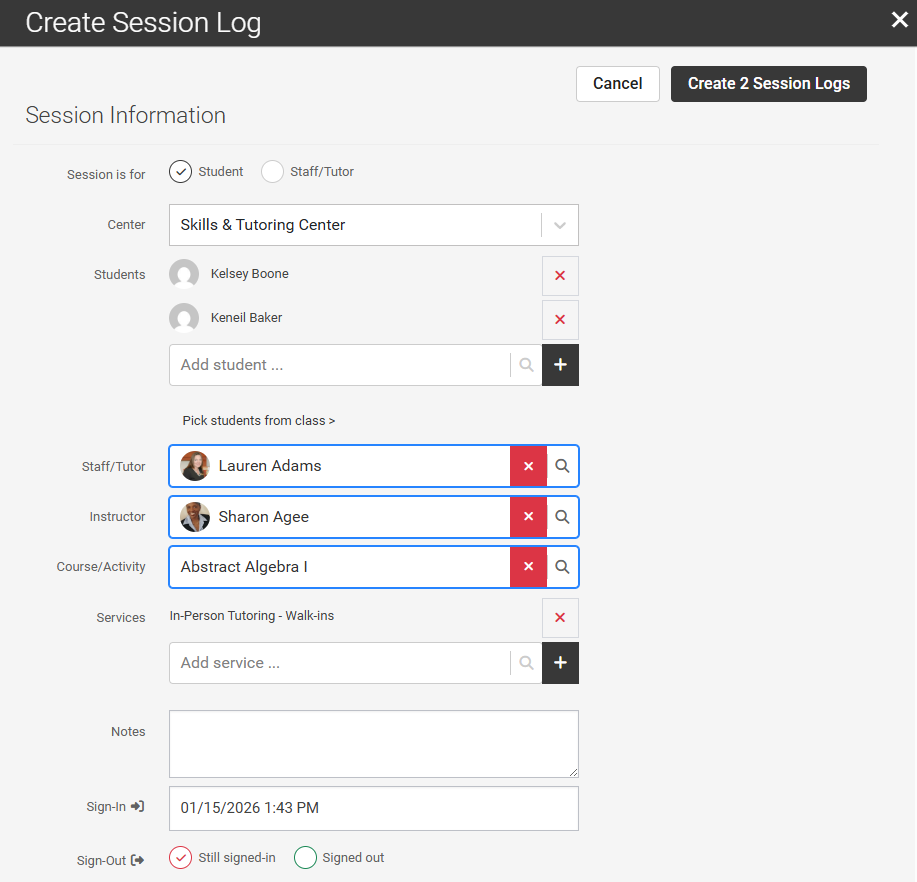Select the Student radio option

click(180, 172)
